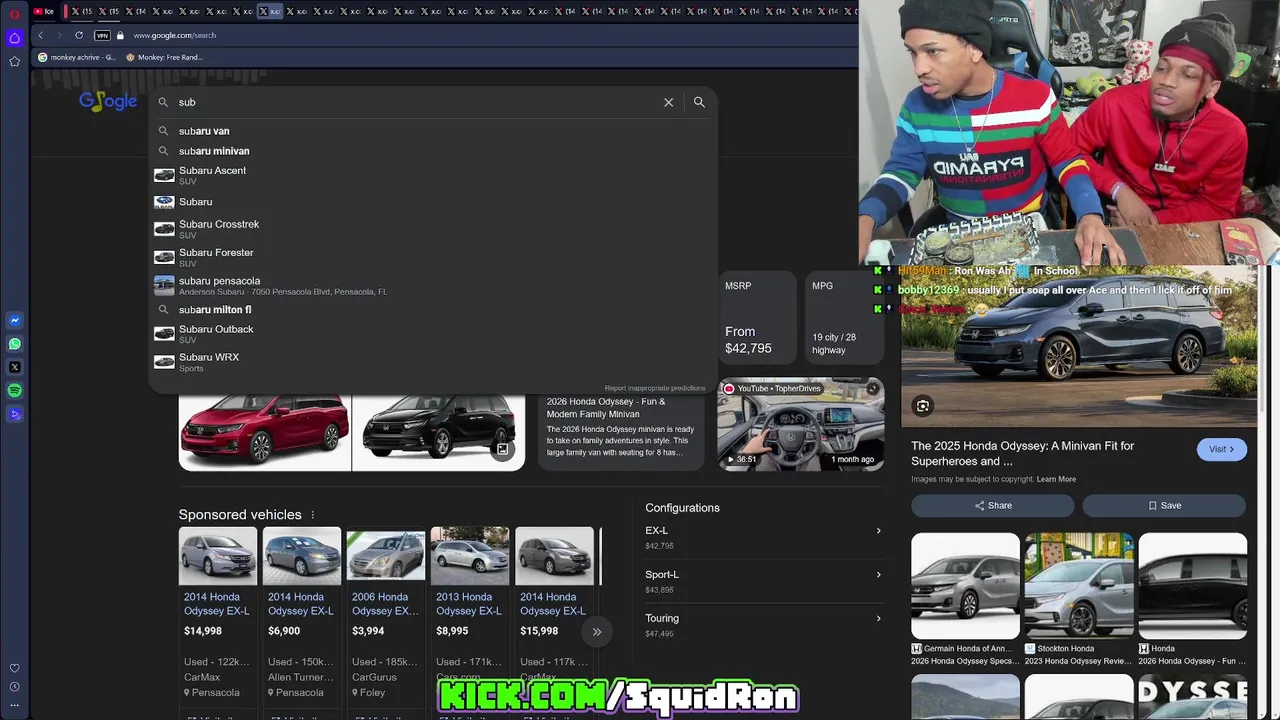Toggle the VPN badge in the address bar
The width and height of the screenshot is (1280, 720).
pyautogui.click(x=102, y=35)
